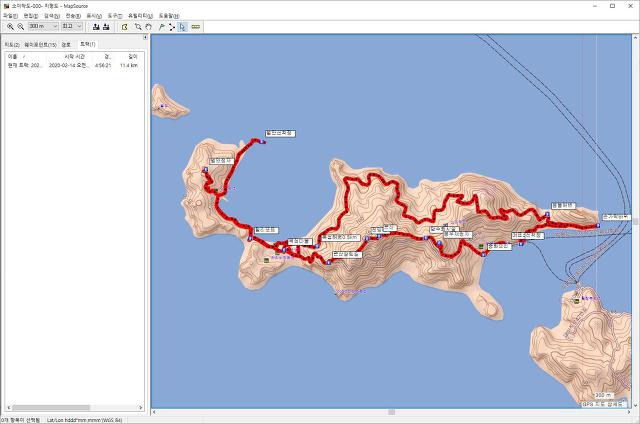Image resolution: width=640 pixels, height=424 pixels.
Task: Open the 도구(T) Tools menu
Action: coord(115,16)
